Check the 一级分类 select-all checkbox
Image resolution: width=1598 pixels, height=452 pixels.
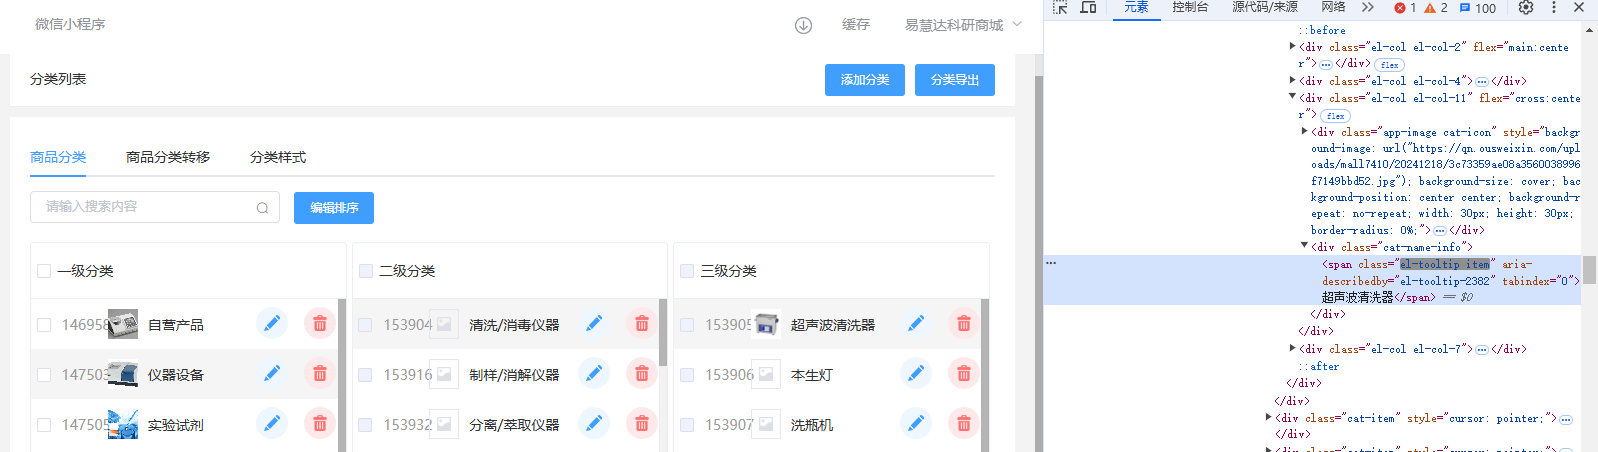coord(44,271)
